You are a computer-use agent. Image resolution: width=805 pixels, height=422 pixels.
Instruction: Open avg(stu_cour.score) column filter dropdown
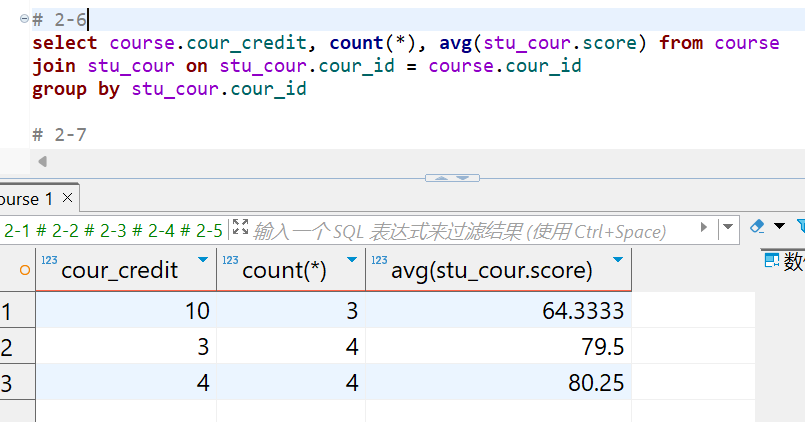coord(618,260)
